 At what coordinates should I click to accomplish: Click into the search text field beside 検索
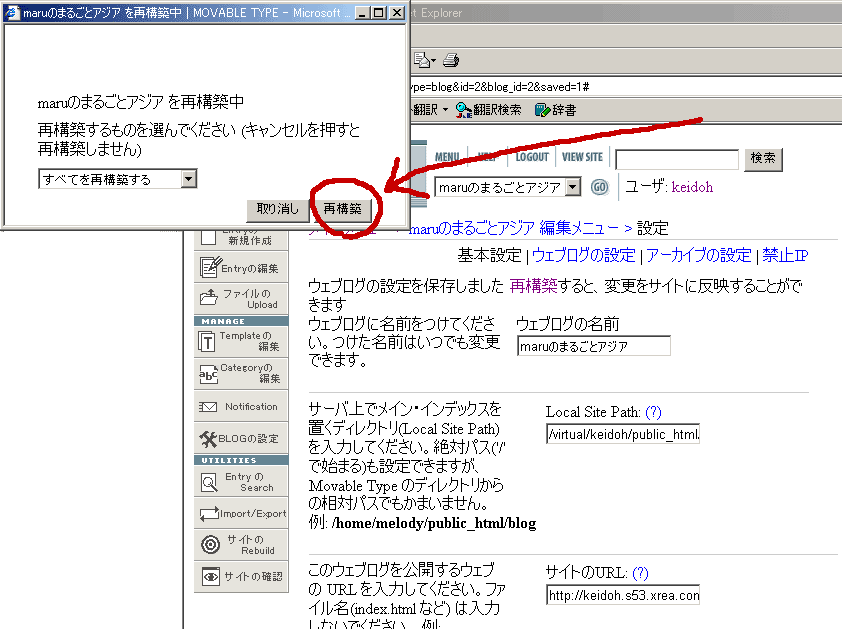click(x=677, y=160)
